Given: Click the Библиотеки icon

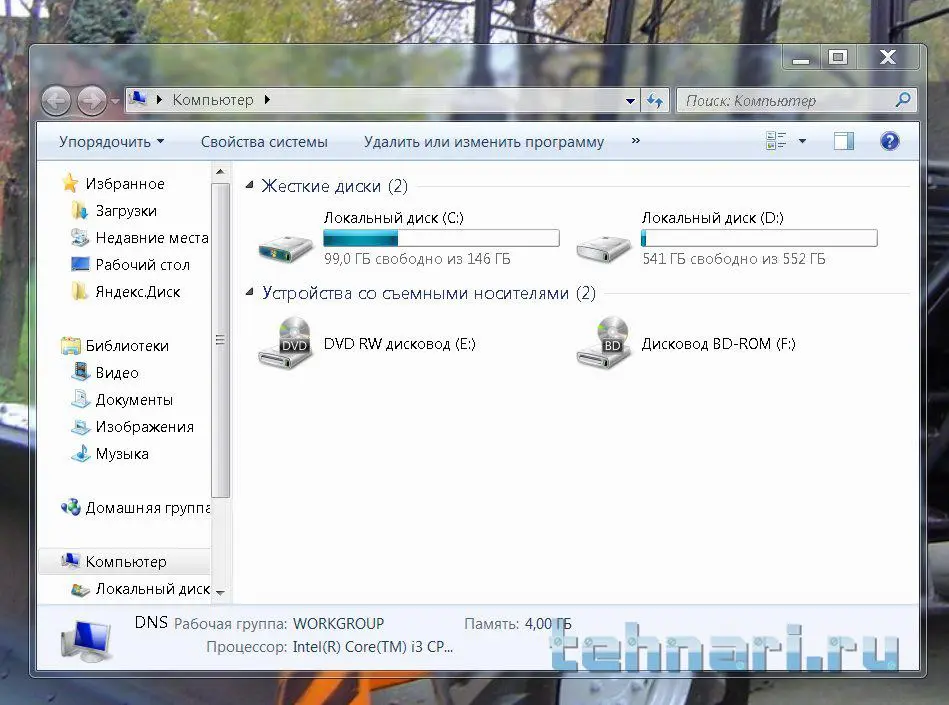Looking at the screenshot, I should click(x=71, y=346).
